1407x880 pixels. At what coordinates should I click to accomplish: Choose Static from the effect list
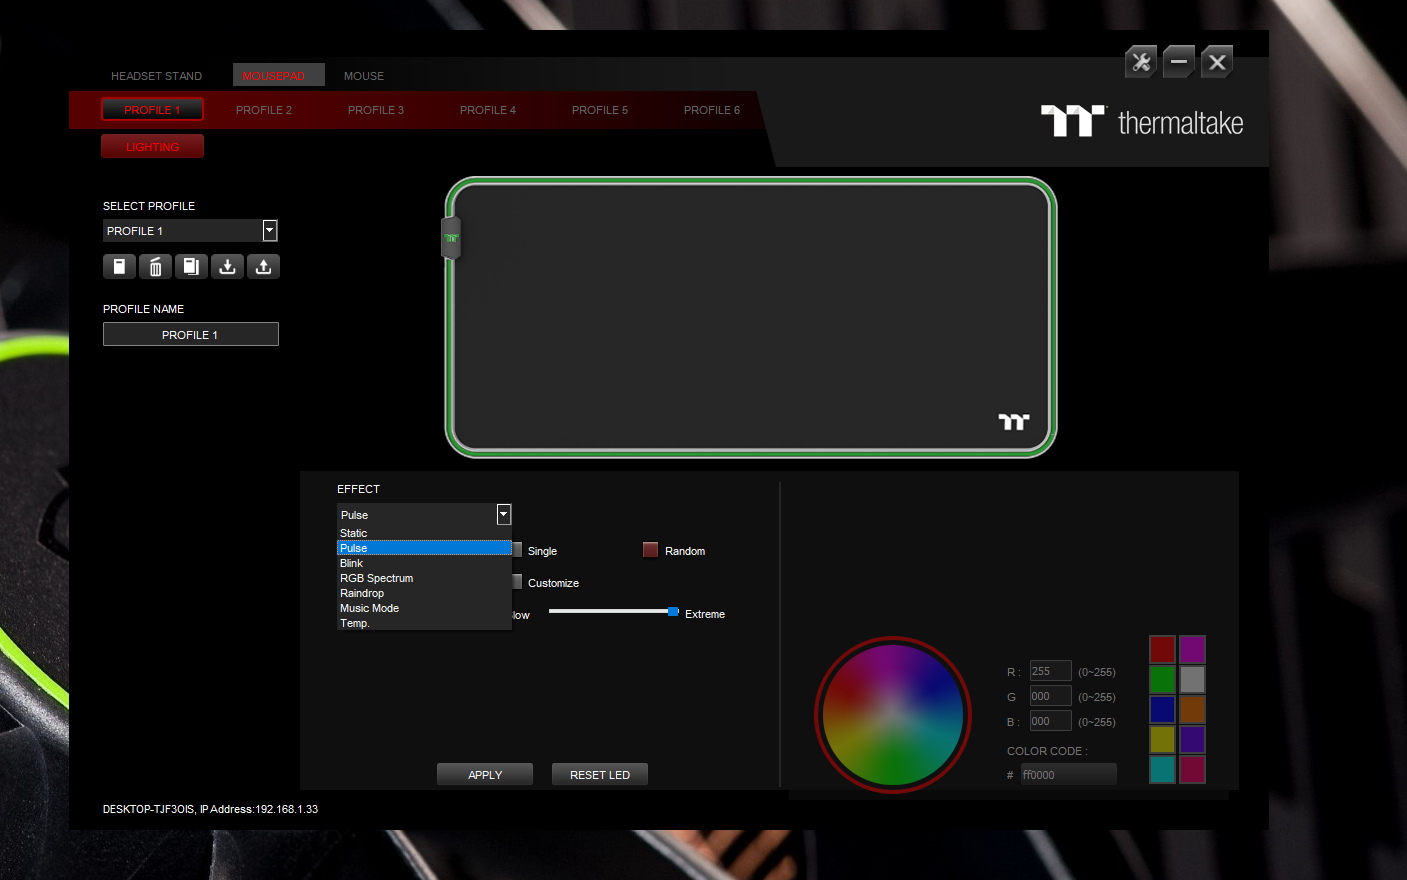coord(424,533)
